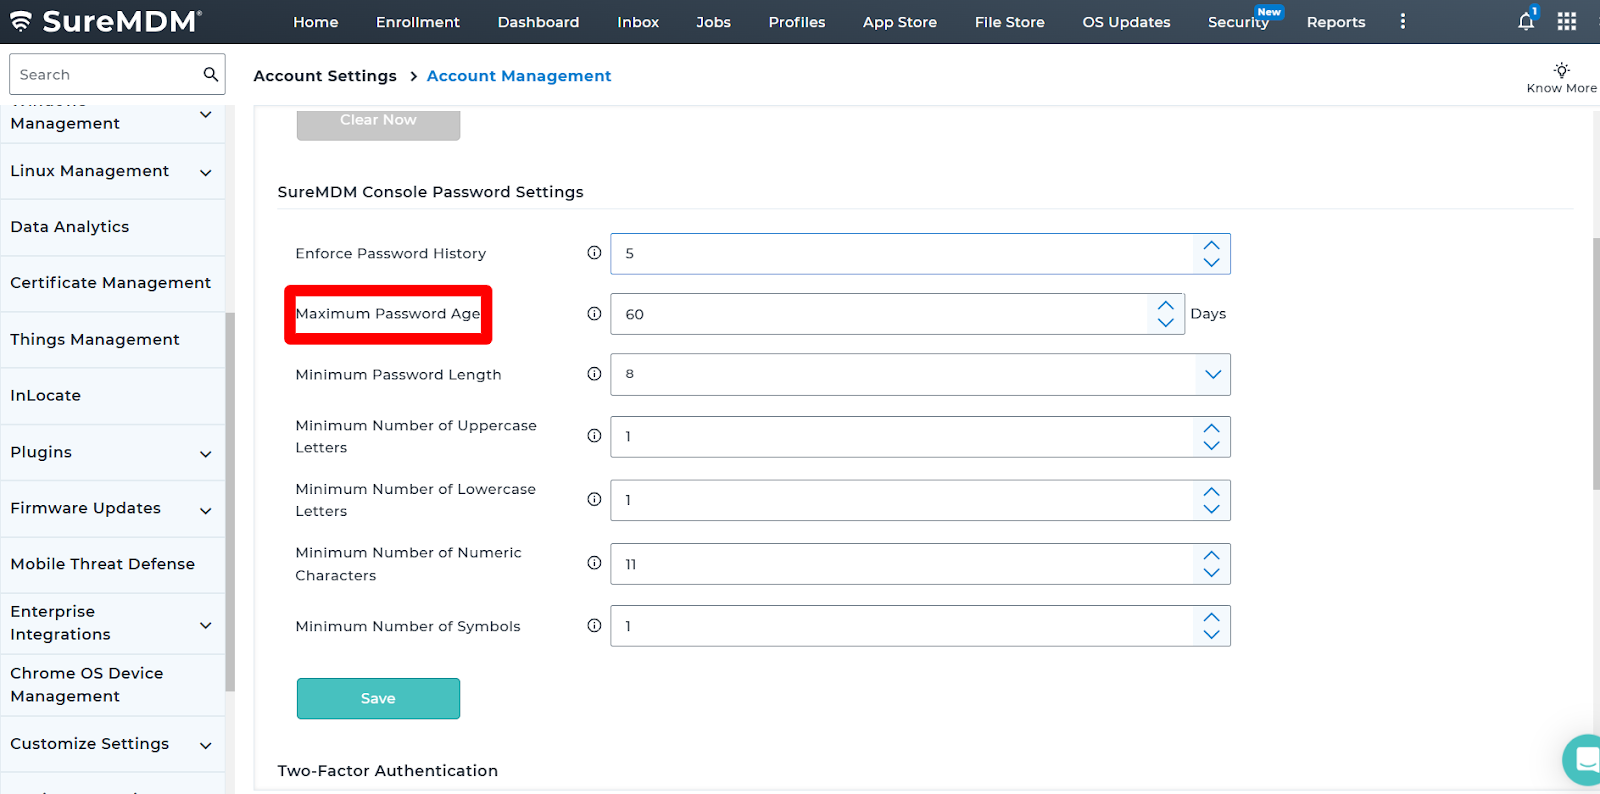
Task: Click the sidebar vertical scrollbar
Action: (x=230, y=502)
